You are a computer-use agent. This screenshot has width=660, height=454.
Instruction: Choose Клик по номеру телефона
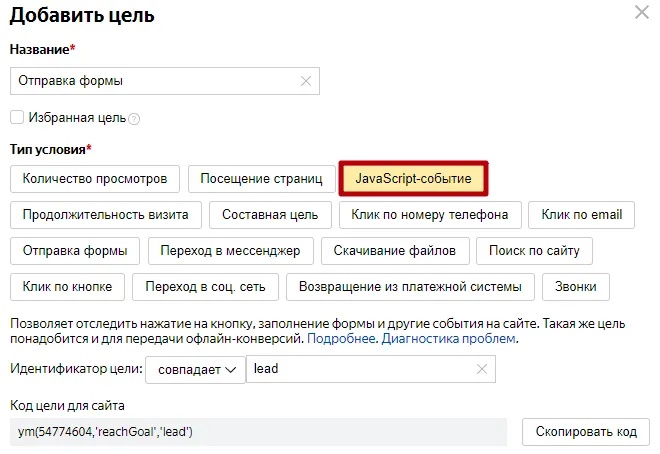pyautogui.click(x=430, y=215)
